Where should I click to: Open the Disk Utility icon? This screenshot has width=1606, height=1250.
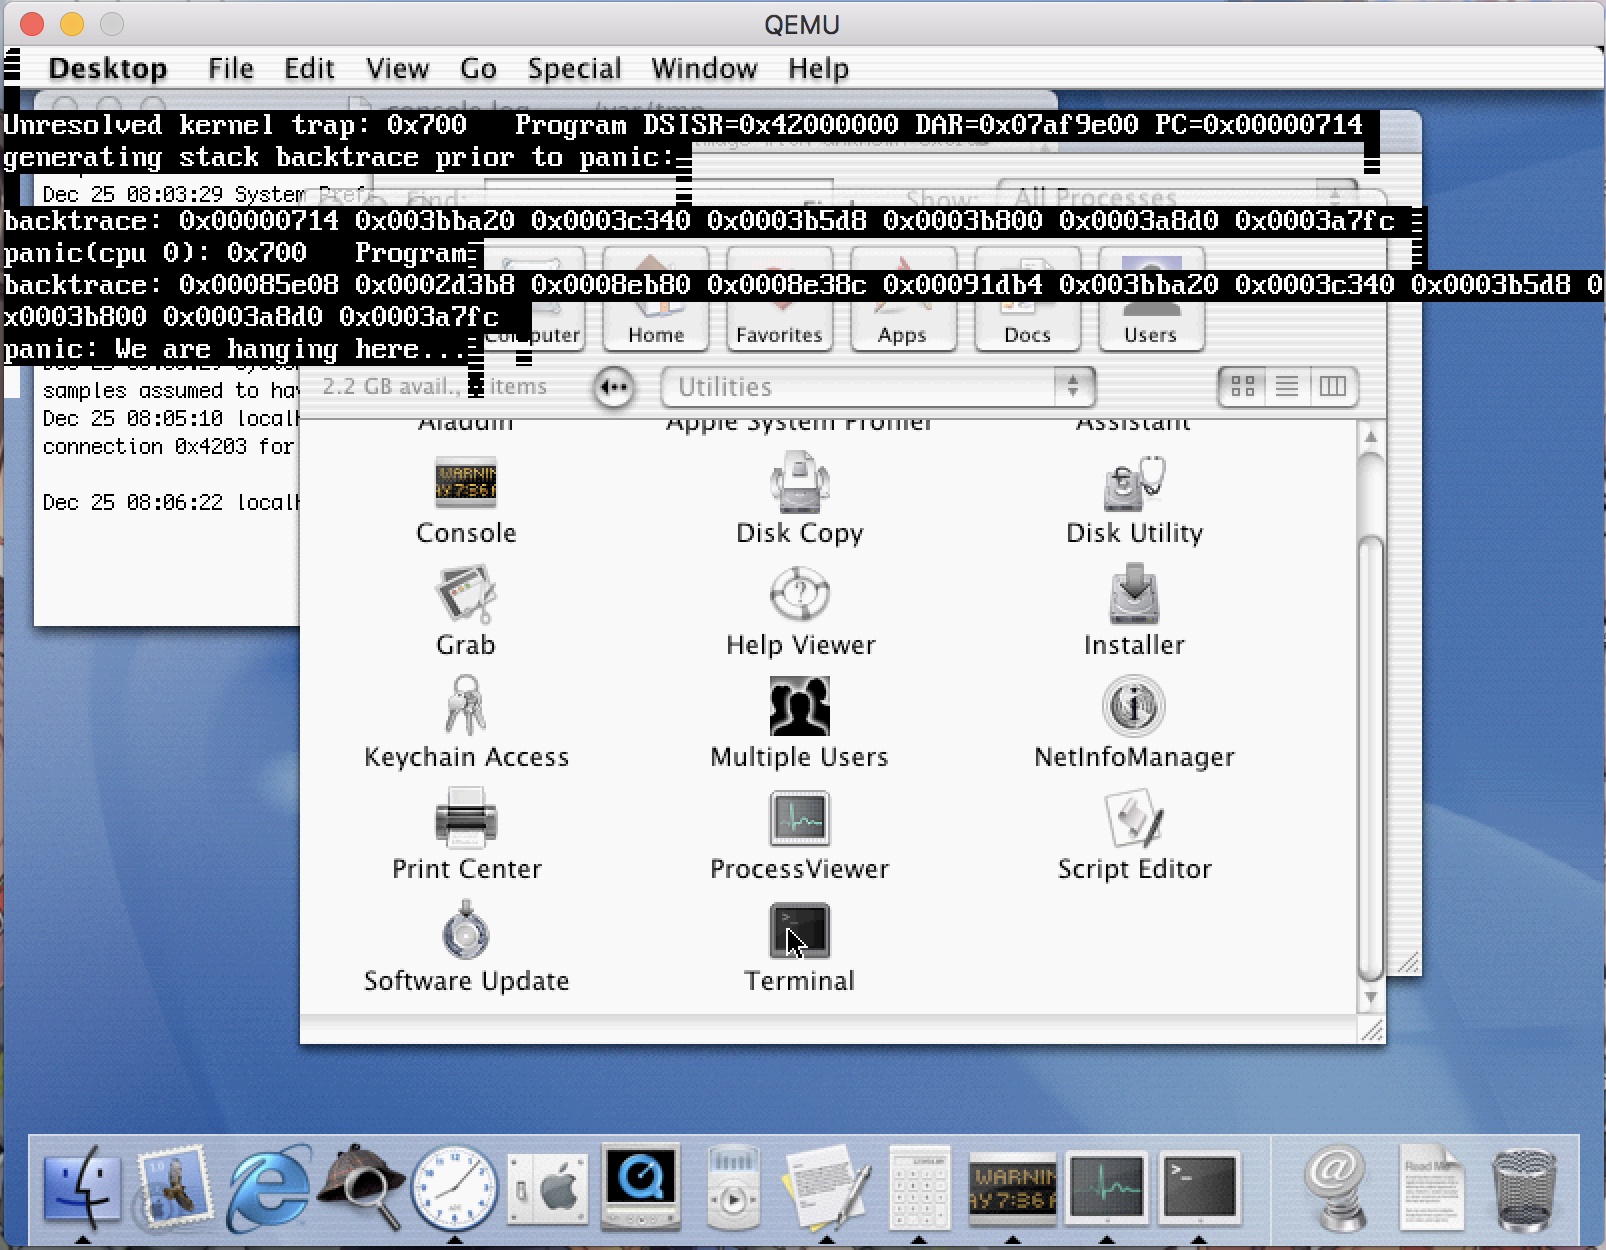[x=1134, y=483]
